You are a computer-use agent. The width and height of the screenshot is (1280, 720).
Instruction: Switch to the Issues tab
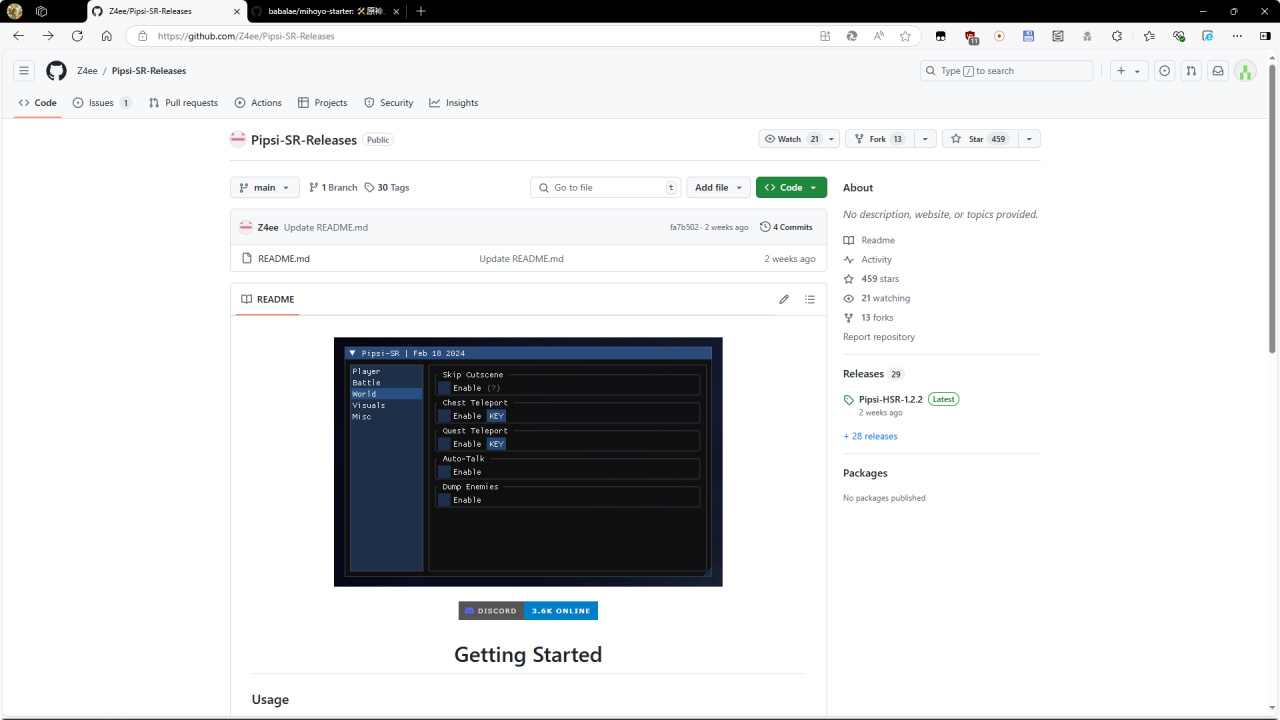102,103
